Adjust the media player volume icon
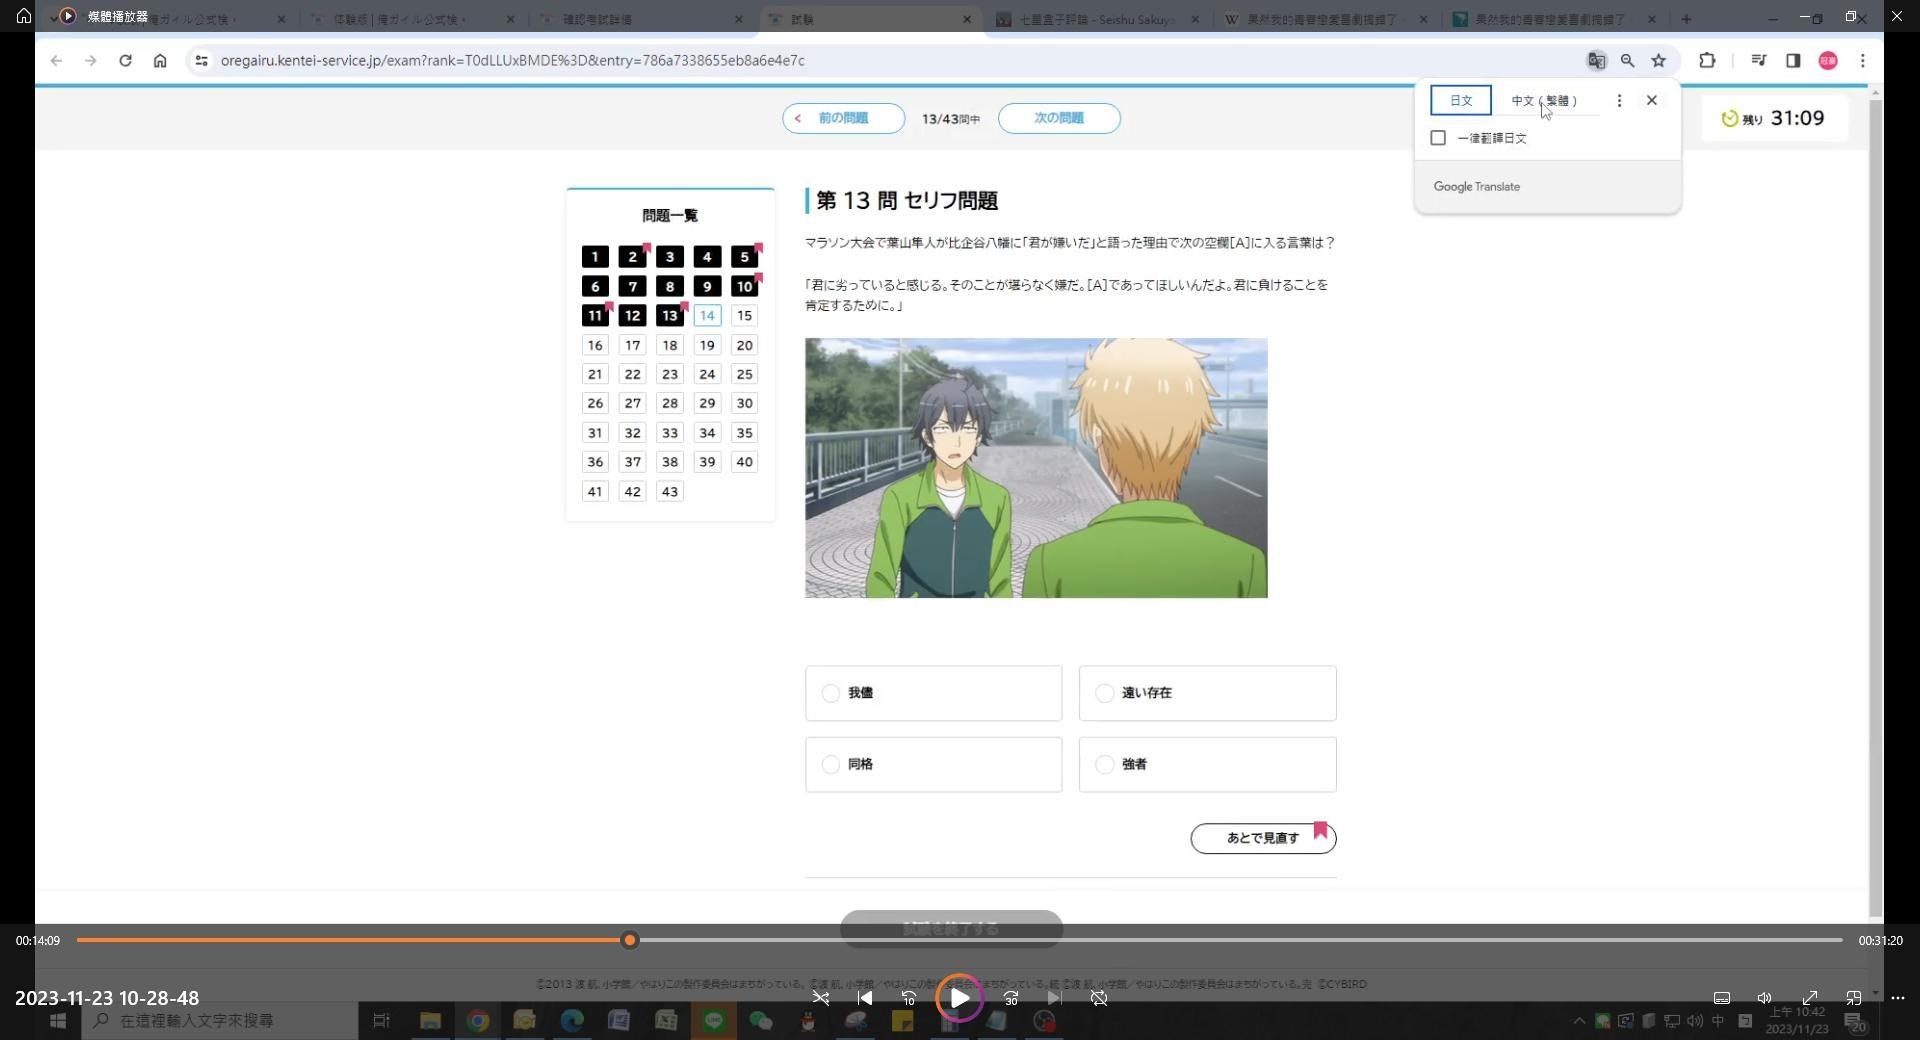Image resolution: width=1920 pixels, height=1040 pixels. click(x=1765, y=998)
